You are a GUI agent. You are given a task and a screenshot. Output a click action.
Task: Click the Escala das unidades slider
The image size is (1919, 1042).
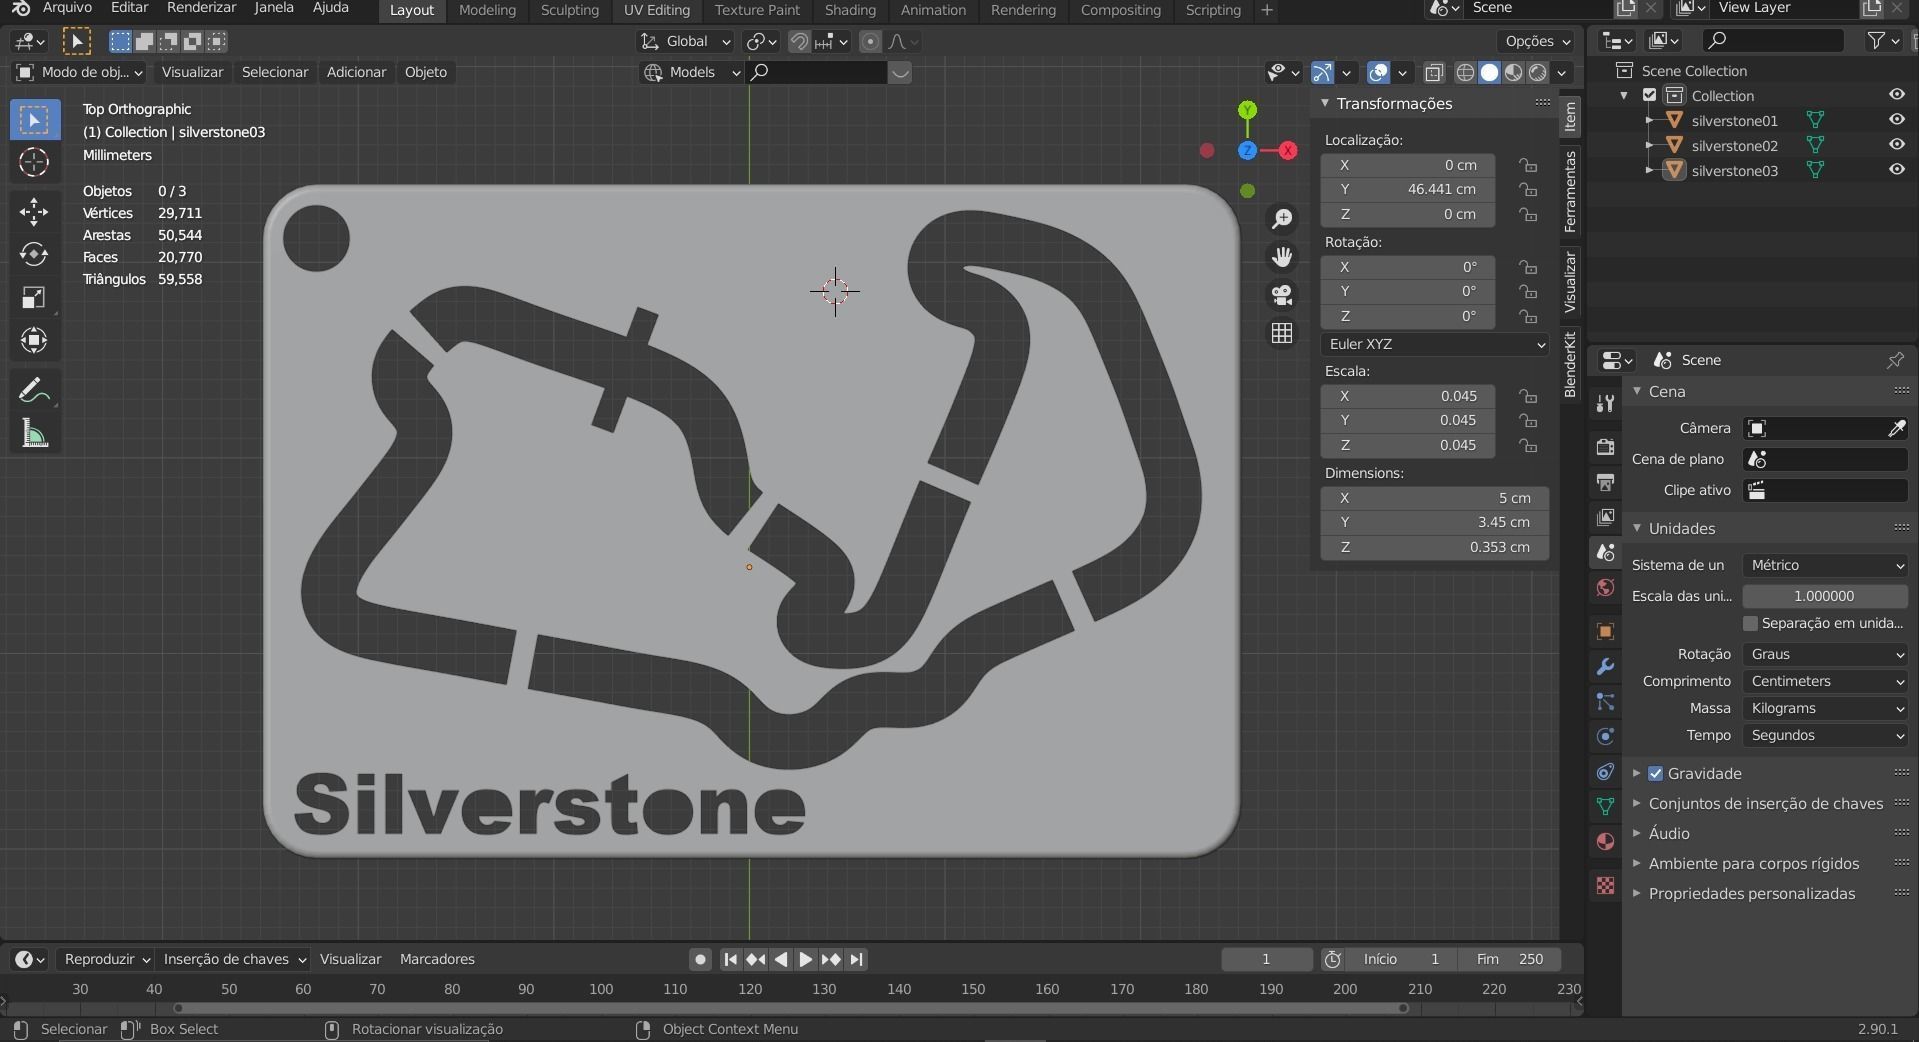click(1823, 596)
